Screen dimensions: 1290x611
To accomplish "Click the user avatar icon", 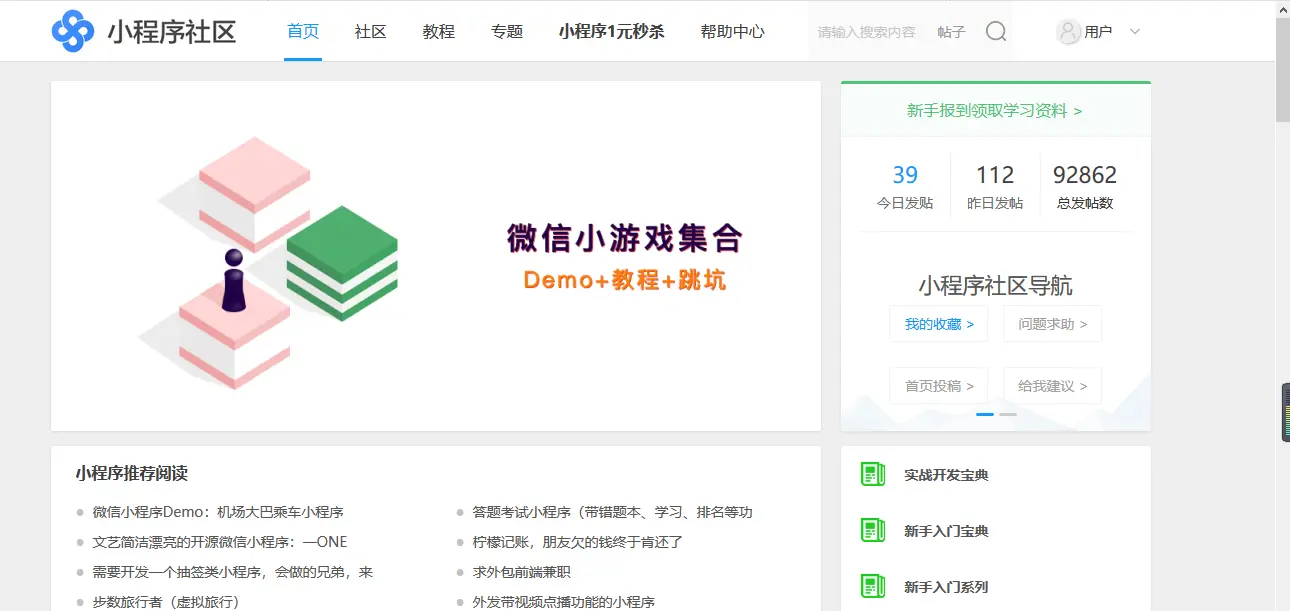I will click(1068, 31).
